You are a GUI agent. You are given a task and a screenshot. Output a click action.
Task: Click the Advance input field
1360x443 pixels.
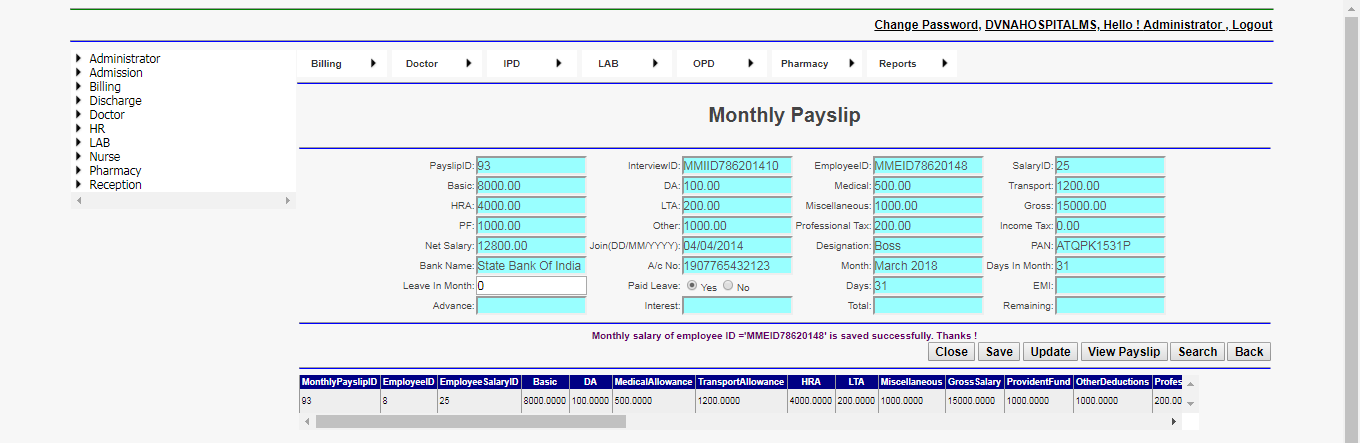tap(531, 306)
